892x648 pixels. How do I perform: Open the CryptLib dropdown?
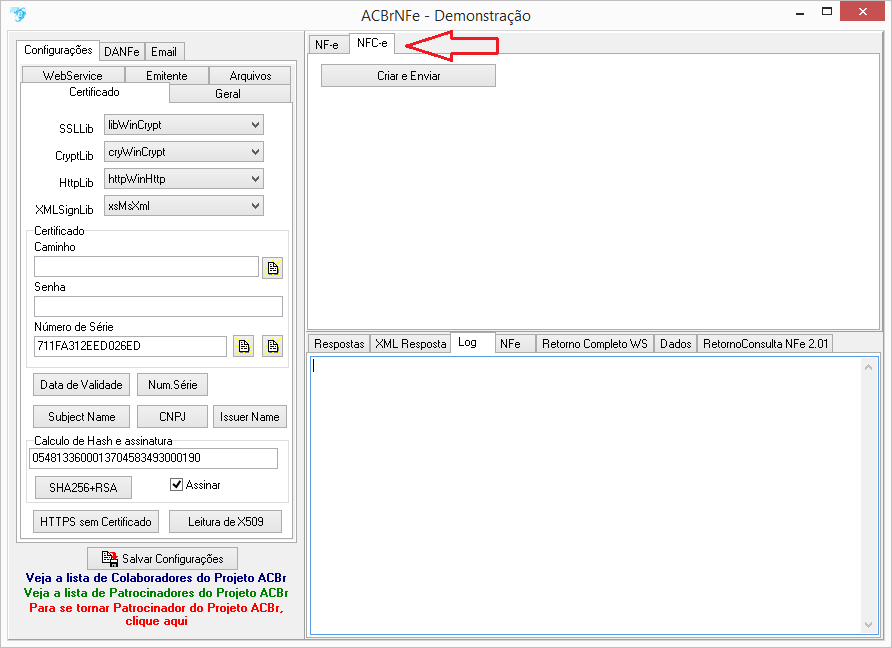tap(184, 152)
